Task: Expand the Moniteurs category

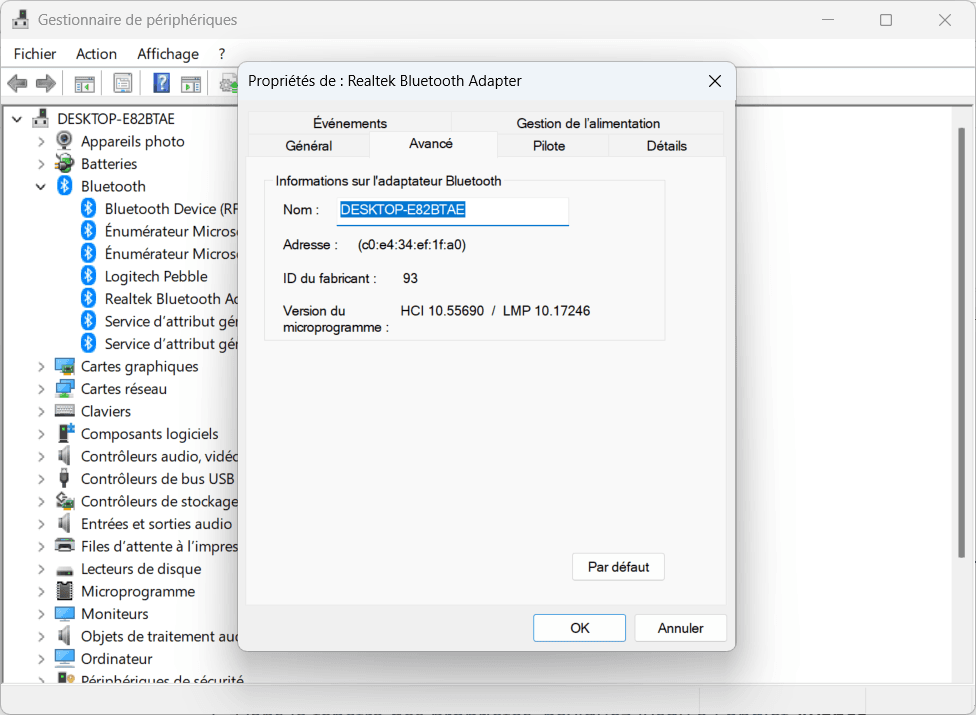Action: (41, 614)
